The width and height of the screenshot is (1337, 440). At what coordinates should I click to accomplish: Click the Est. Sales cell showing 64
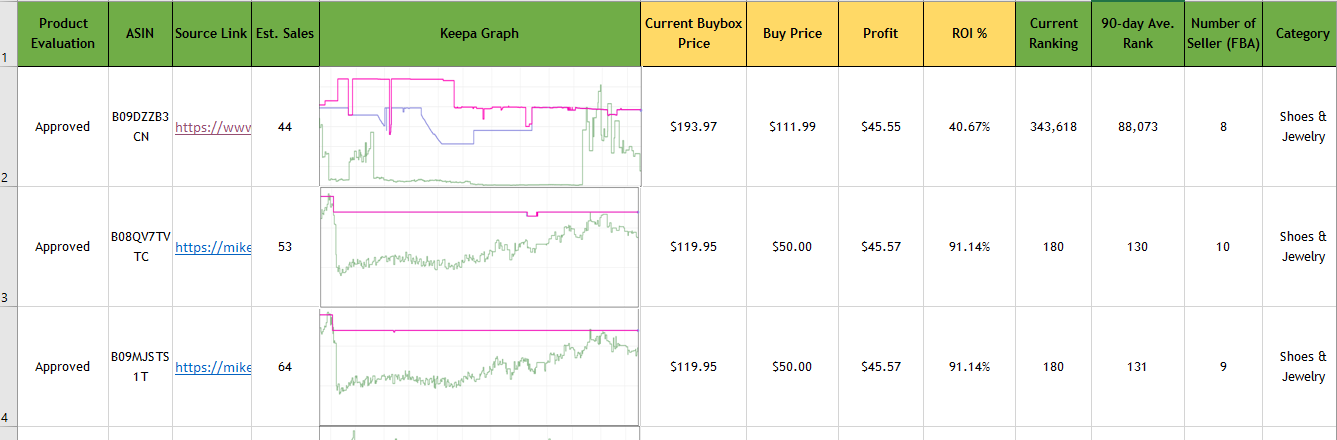pos(285,367)
